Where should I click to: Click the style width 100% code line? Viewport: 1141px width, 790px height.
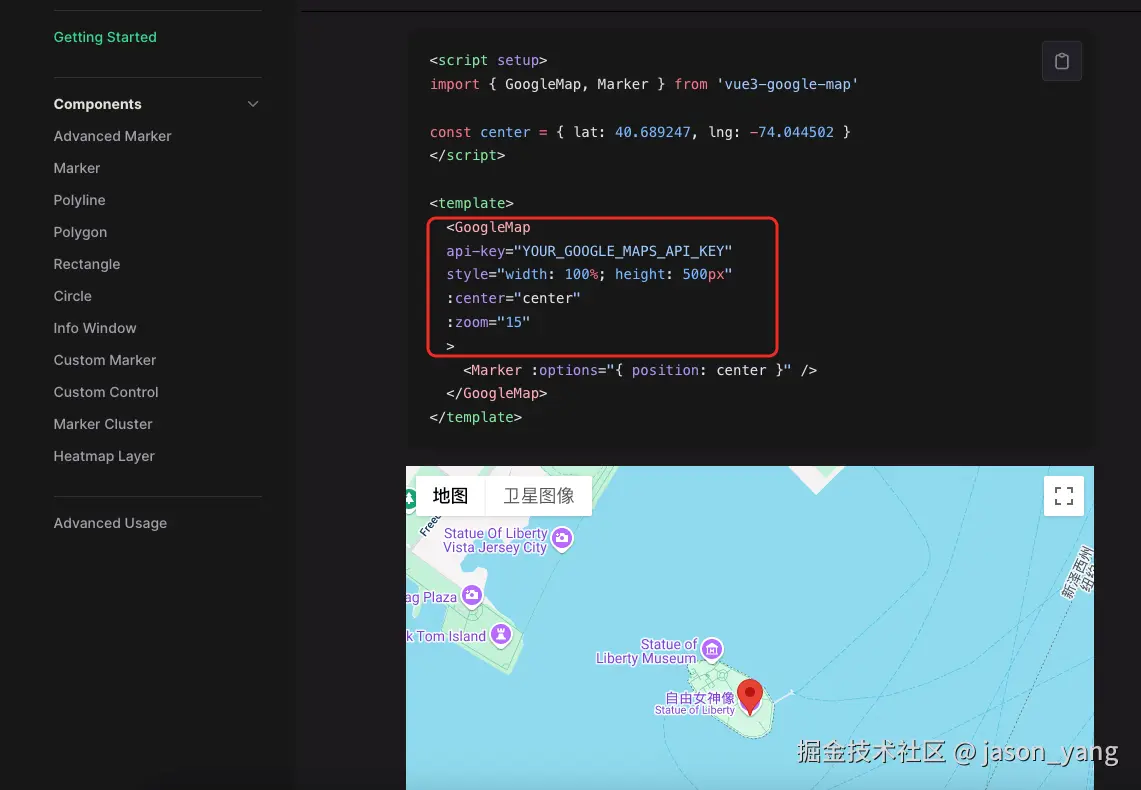pyautogui.click(x=589, y=274)
